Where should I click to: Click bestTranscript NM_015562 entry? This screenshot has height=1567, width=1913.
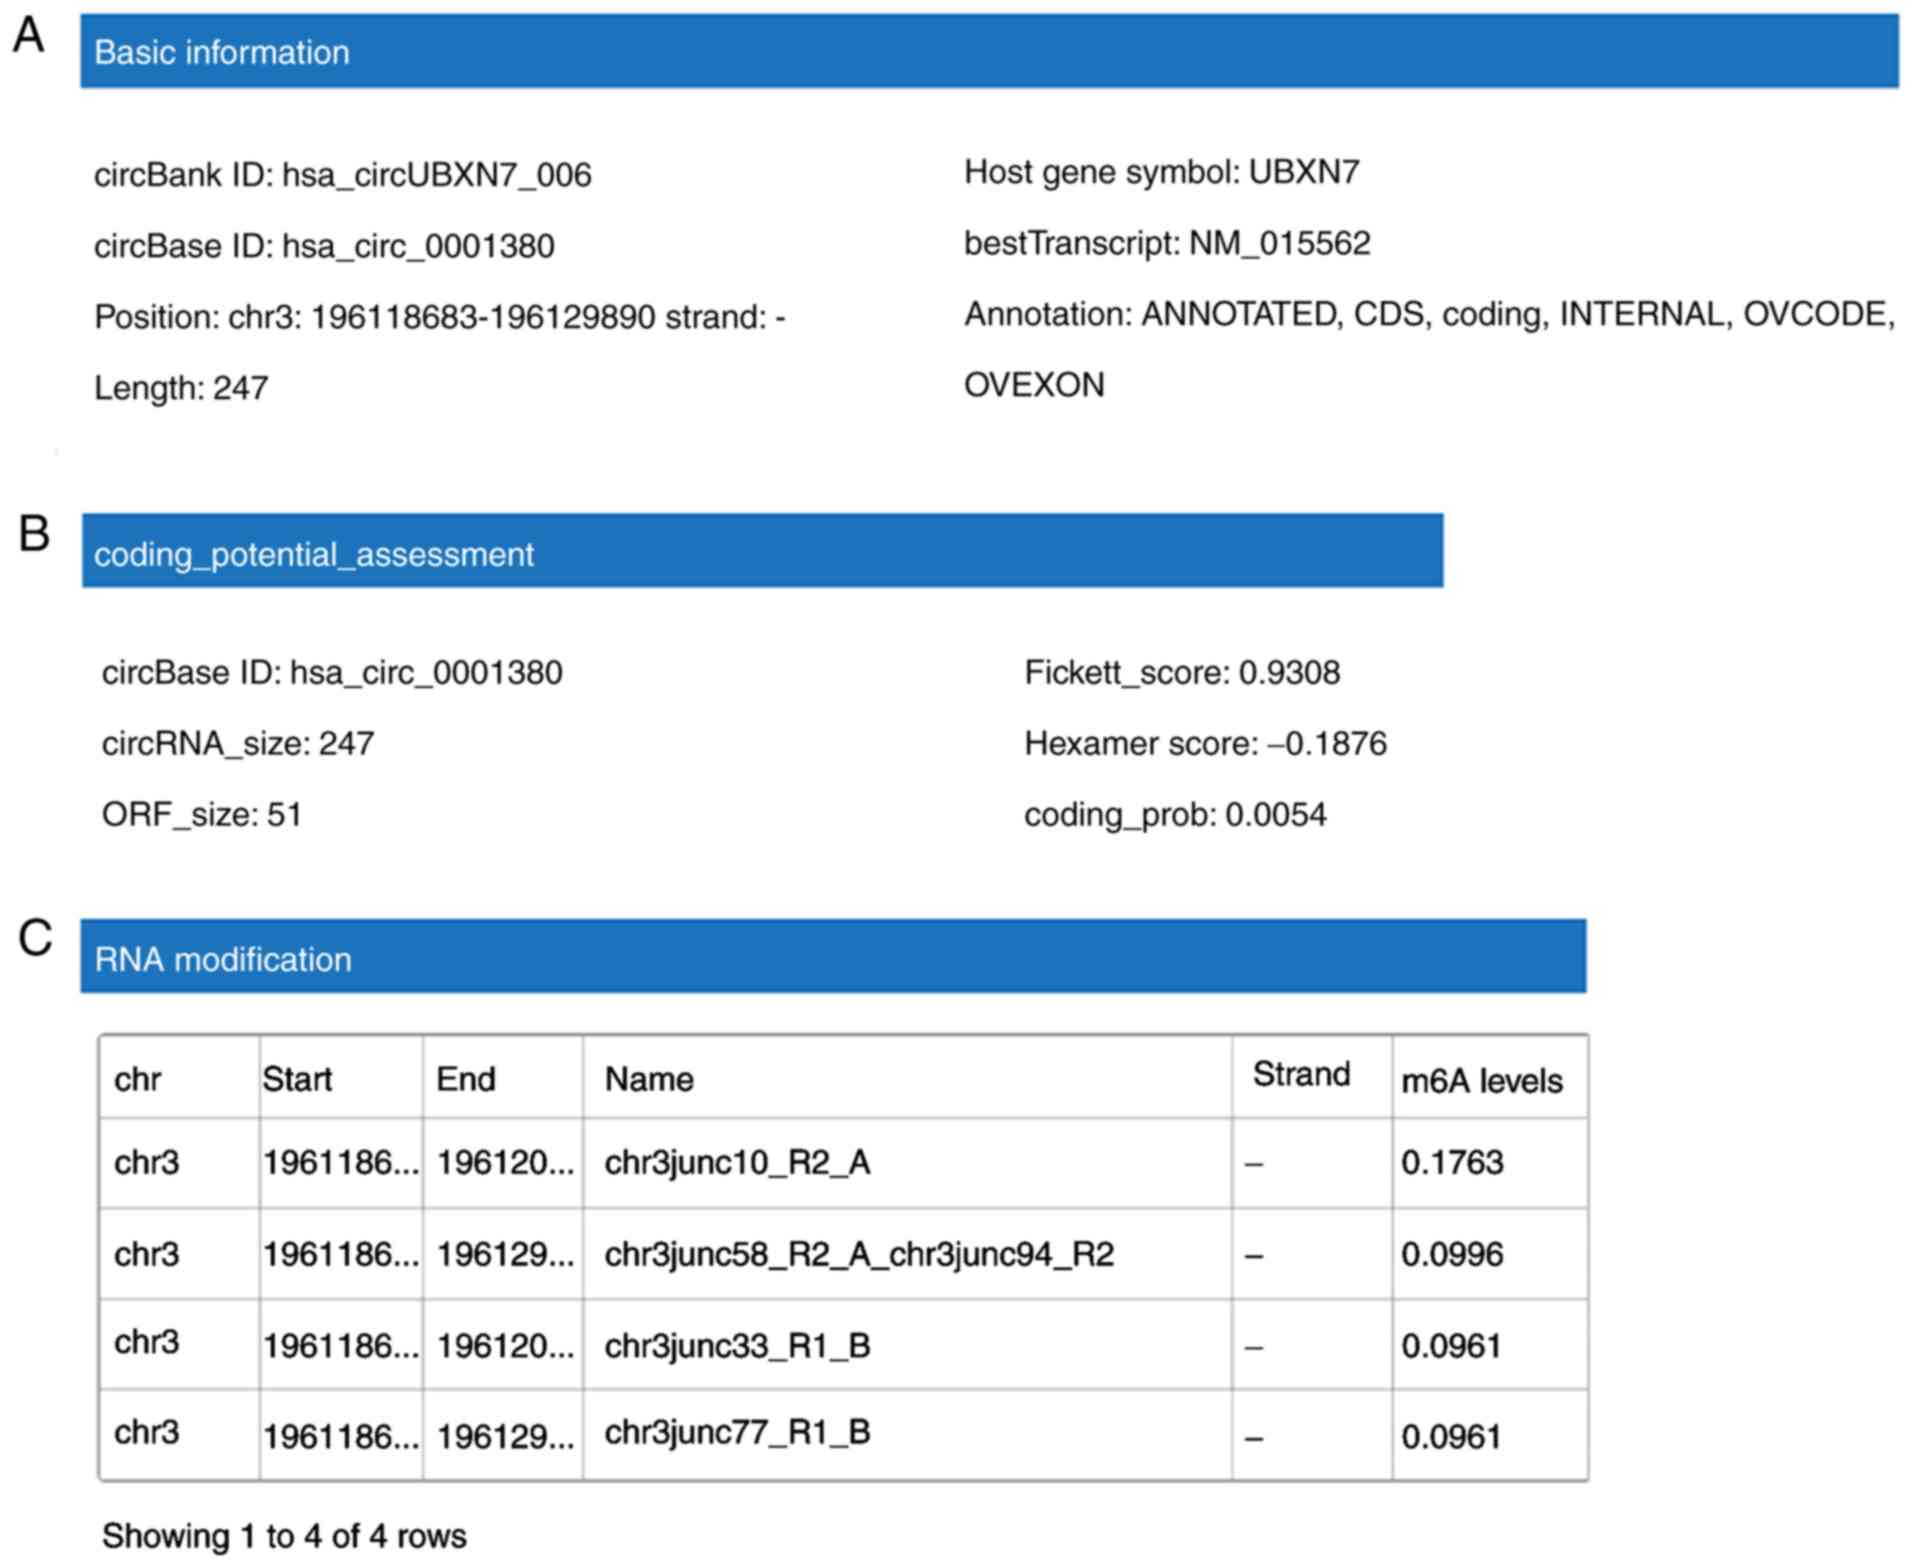pyautogui.click(x=1166, y=243)
